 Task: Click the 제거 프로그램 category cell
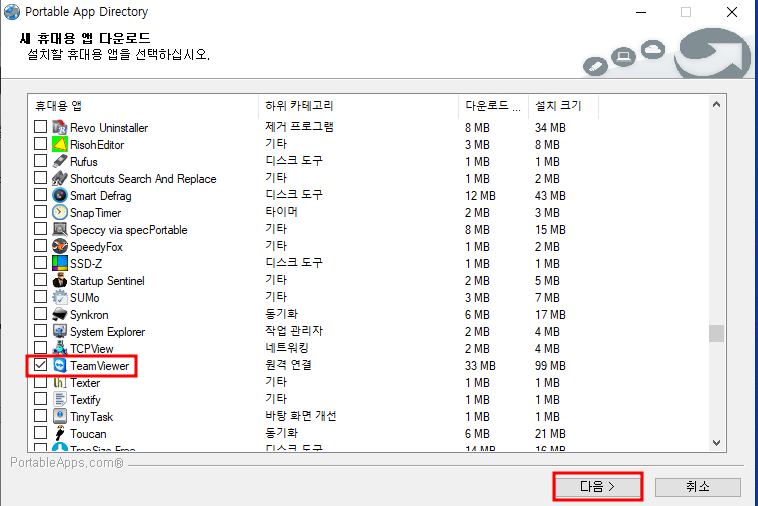[299, 127]
